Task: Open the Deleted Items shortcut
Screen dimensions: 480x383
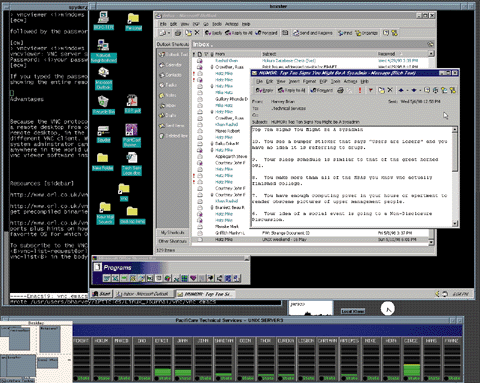Action: pos(173,136)
